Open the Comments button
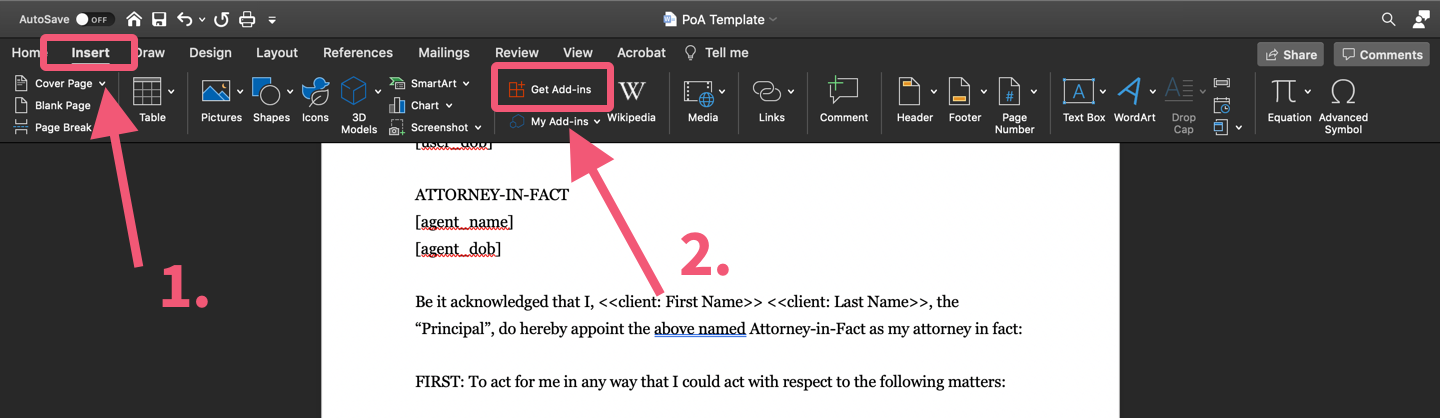The image size is (1440, 418). [1383, 54]
